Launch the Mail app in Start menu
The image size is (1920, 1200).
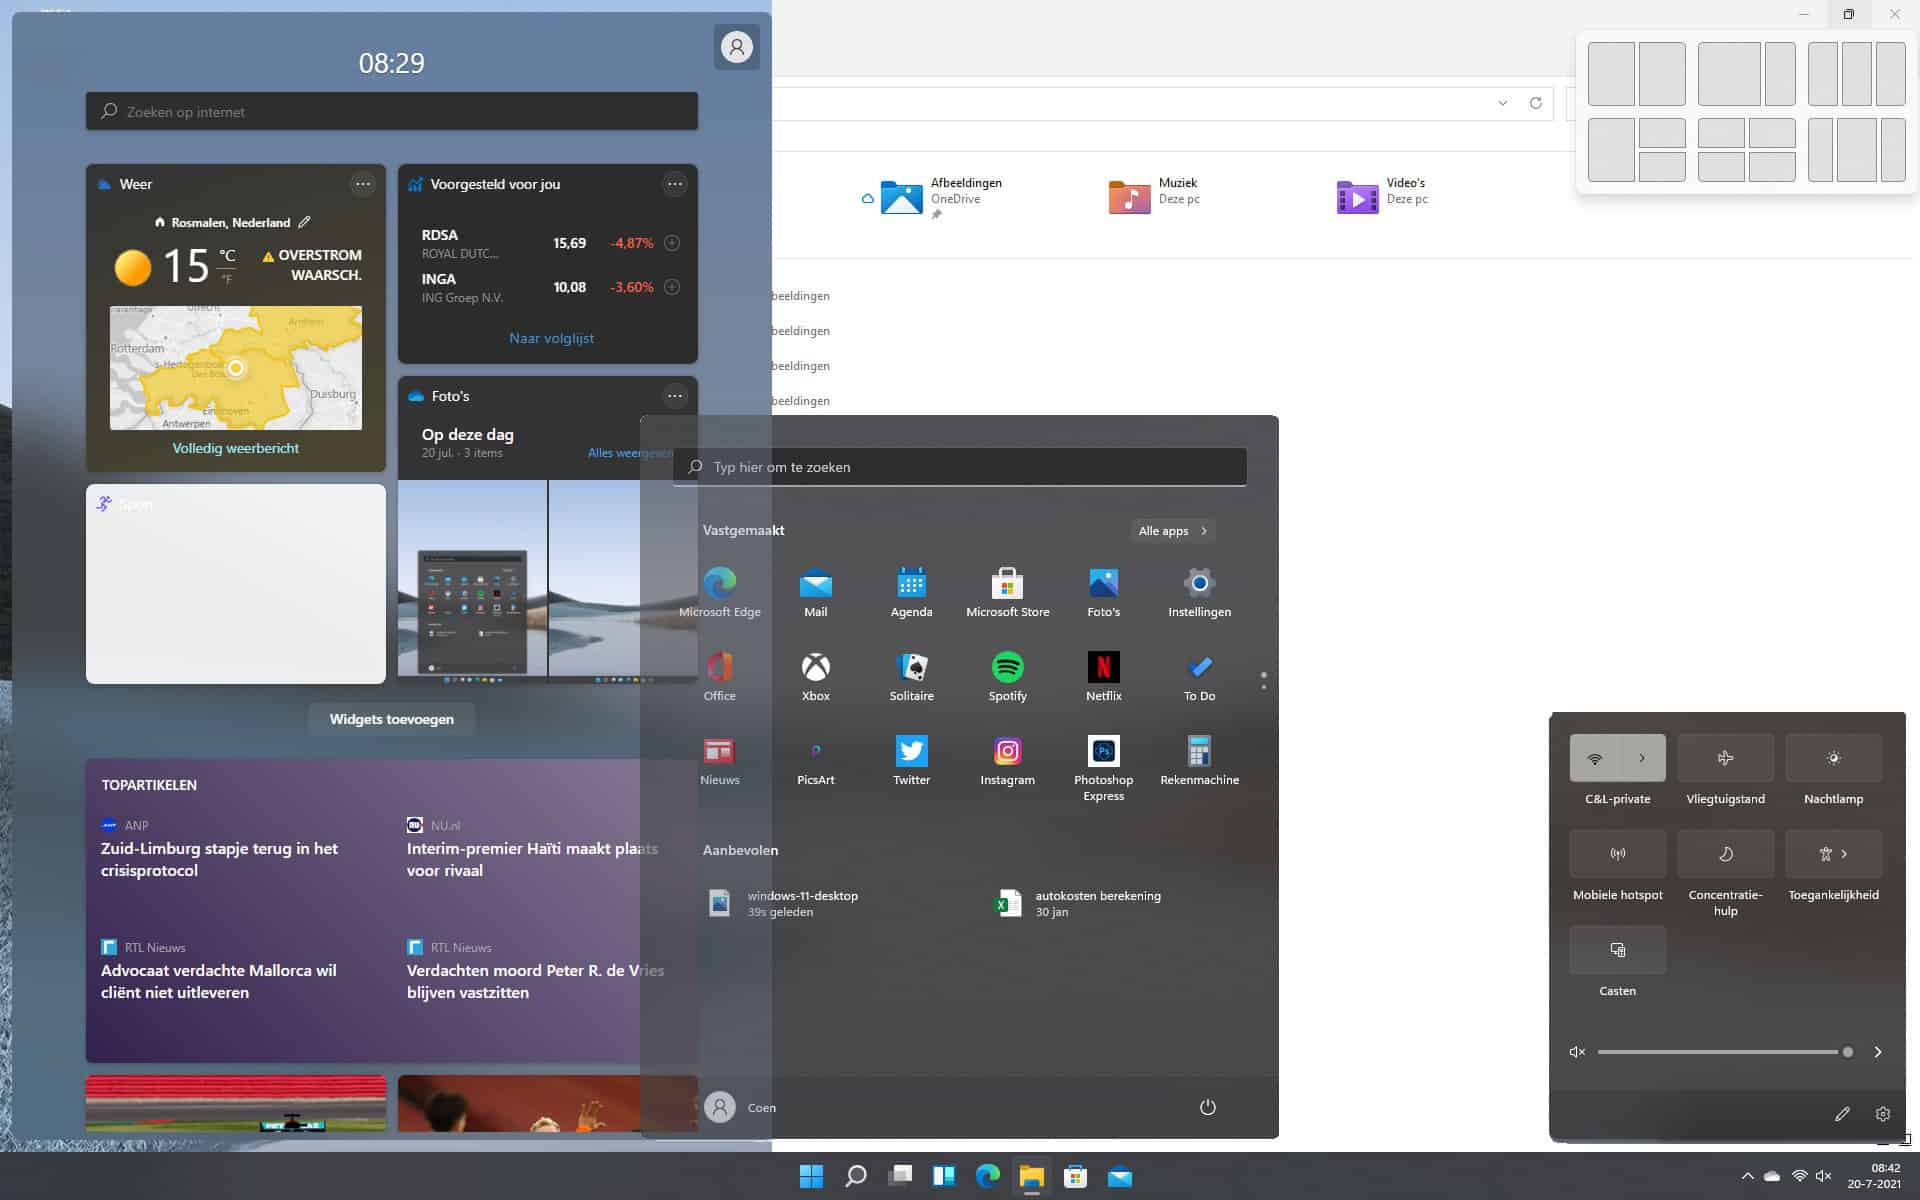[x=816, y=592]
